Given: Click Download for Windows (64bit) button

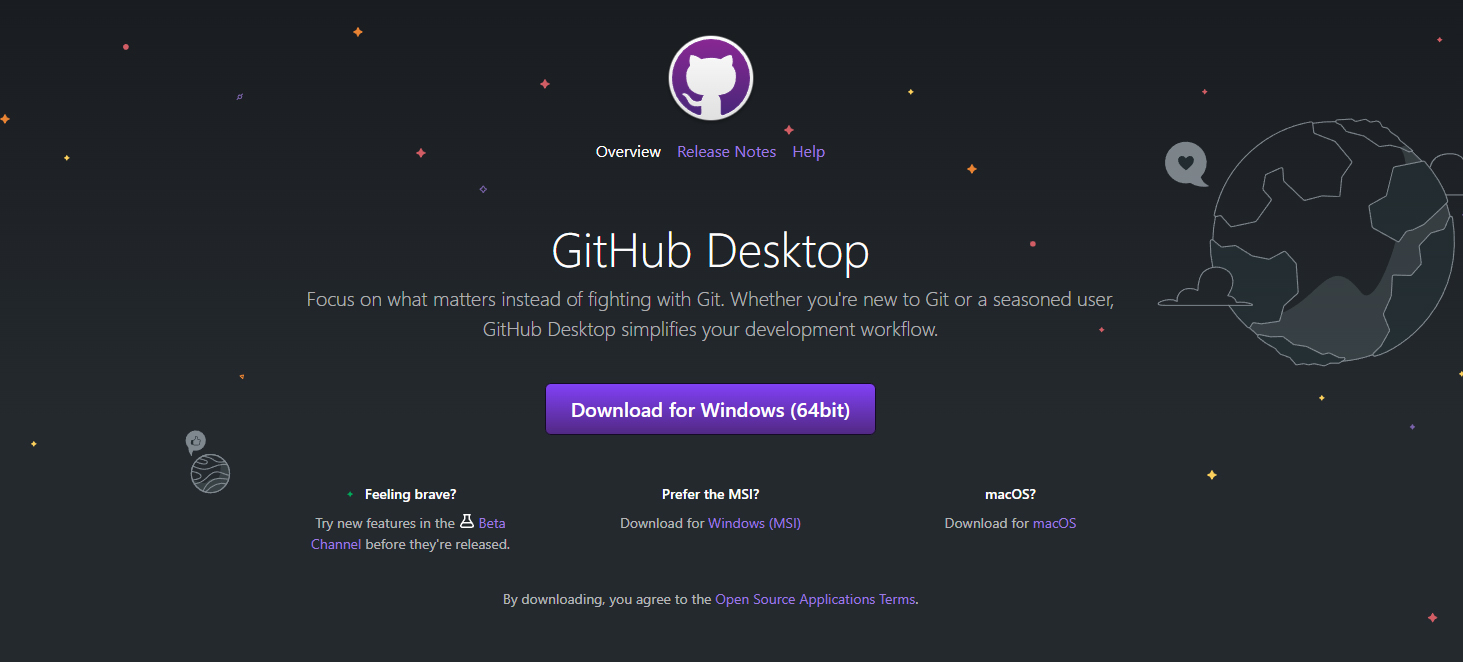Looking at the screenshot, I should (x=710, y=410).
